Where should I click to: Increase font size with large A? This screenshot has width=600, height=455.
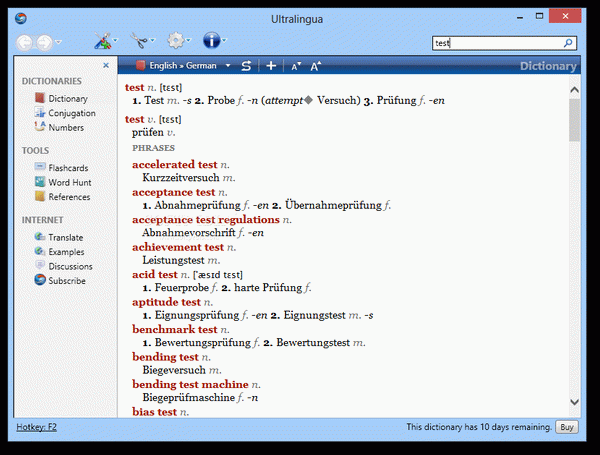pyautogui.click(x=316, y=66)
